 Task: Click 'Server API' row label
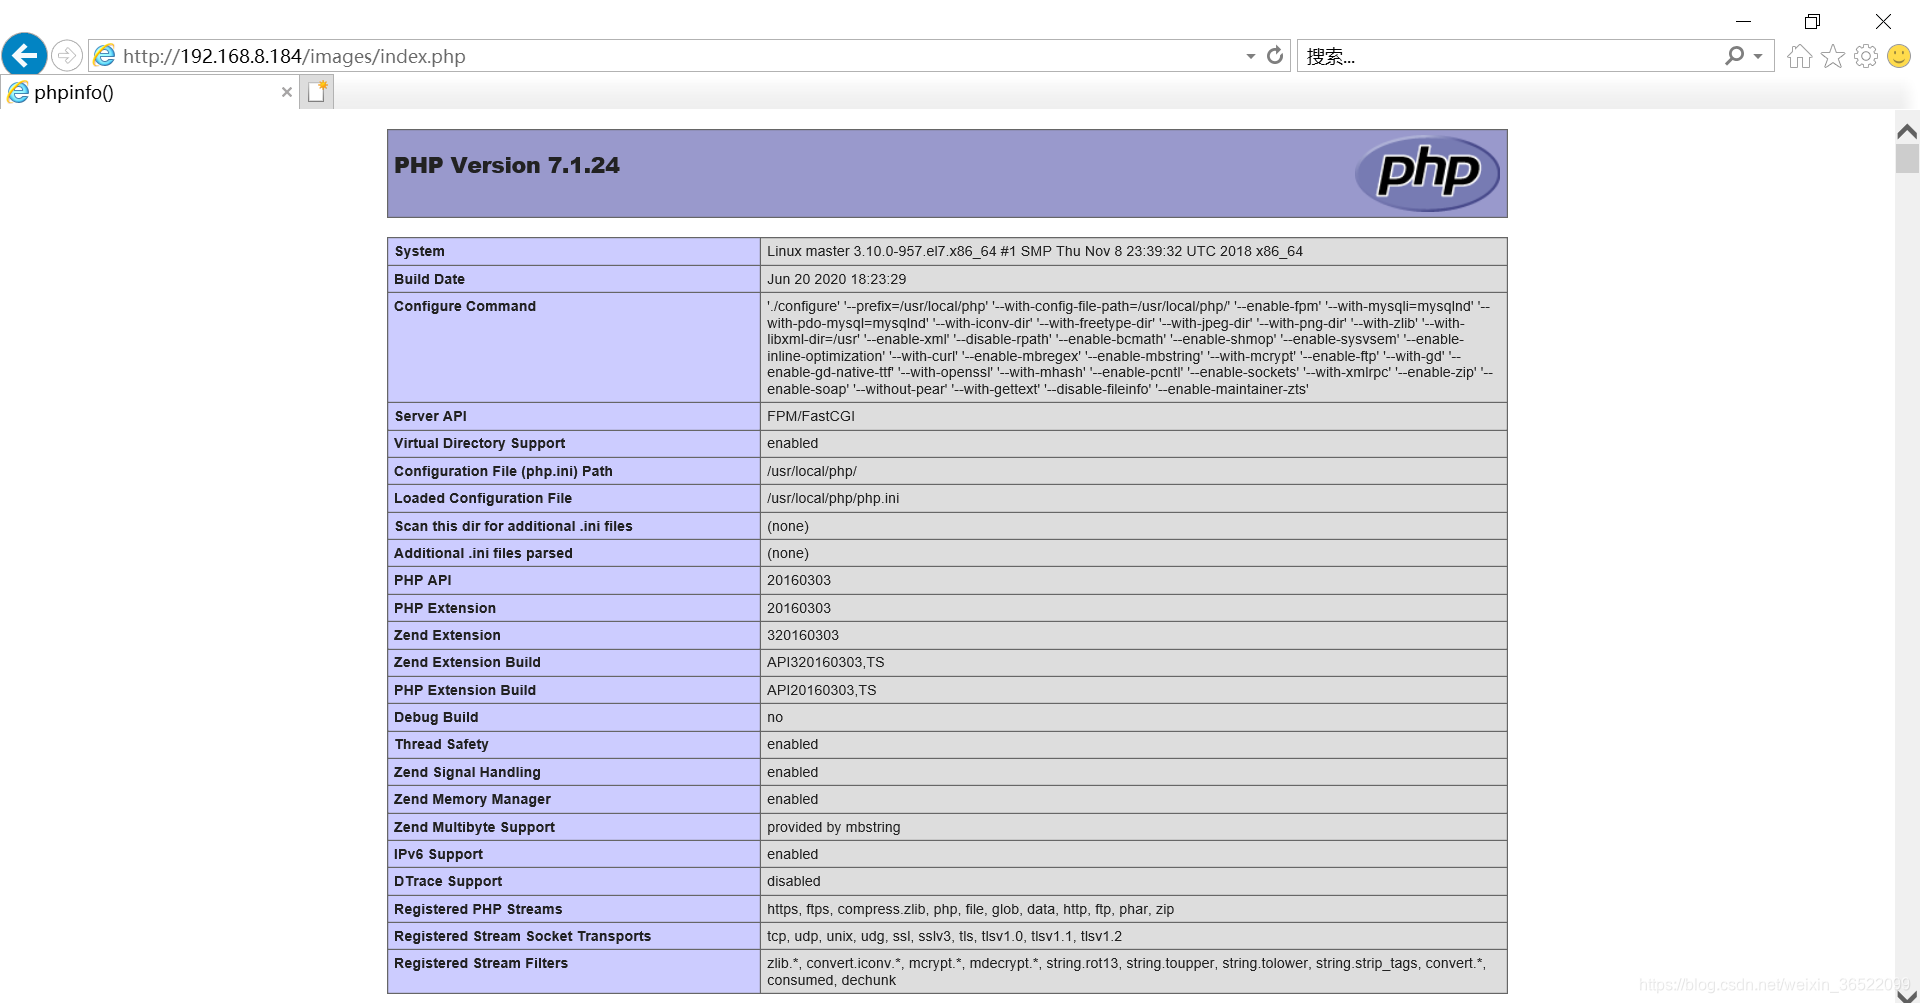point(430,416)
